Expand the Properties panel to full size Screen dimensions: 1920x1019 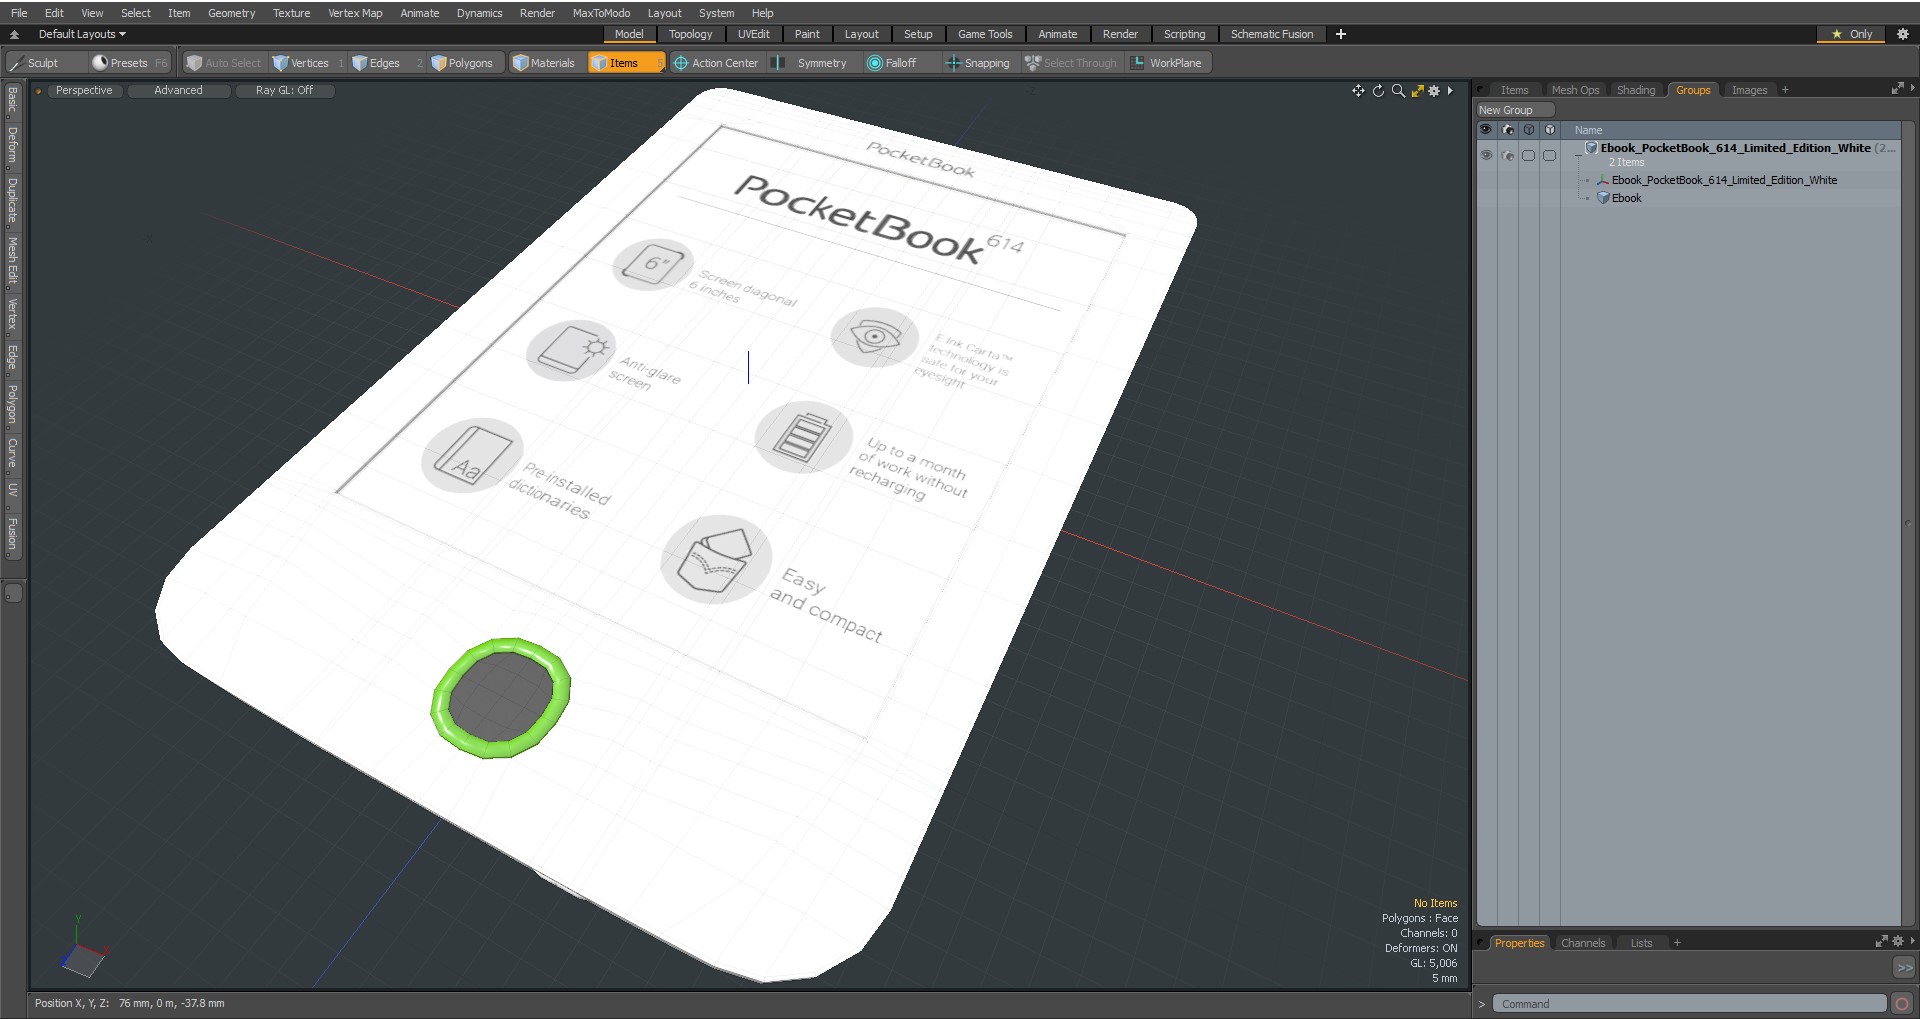coord(1881,942)
